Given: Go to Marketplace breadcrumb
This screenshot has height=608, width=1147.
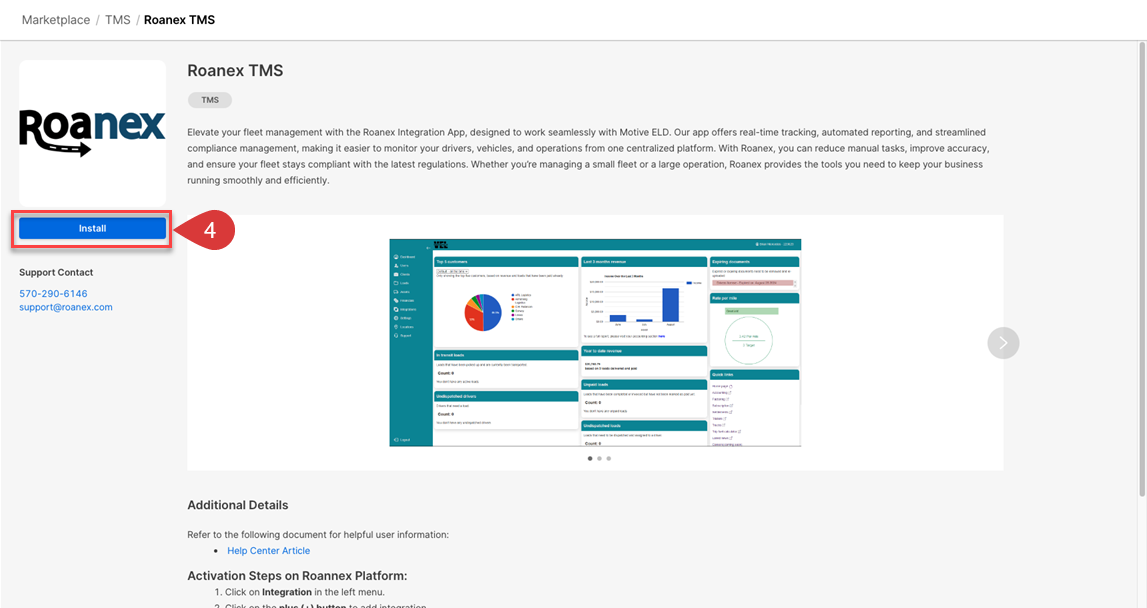Looking at the screenshot, I should (x=56, y=20).
